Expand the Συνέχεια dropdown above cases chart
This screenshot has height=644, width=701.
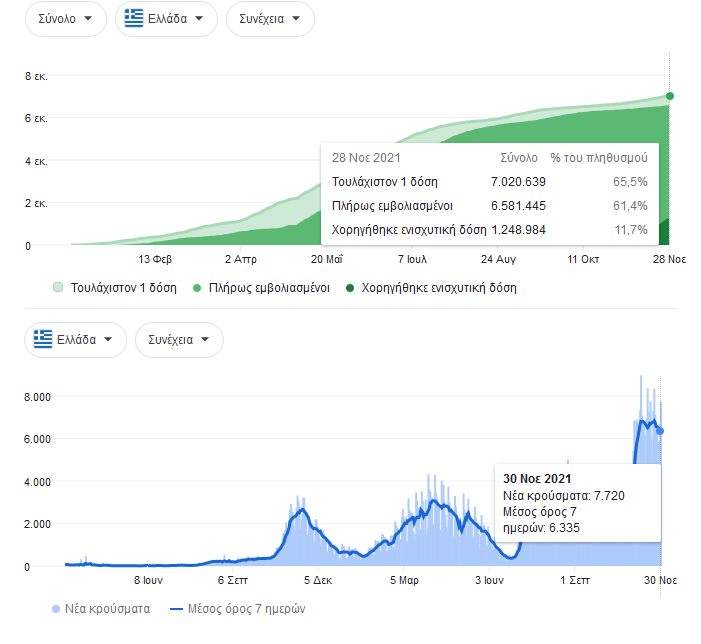pos(179,339)
